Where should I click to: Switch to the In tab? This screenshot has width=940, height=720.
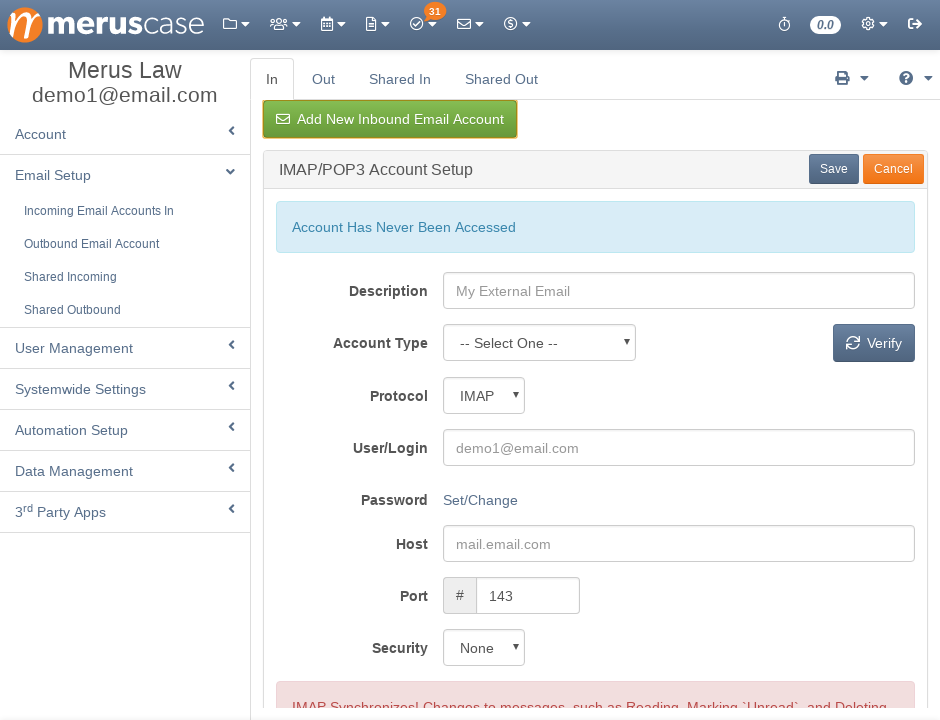coord(272,79)
